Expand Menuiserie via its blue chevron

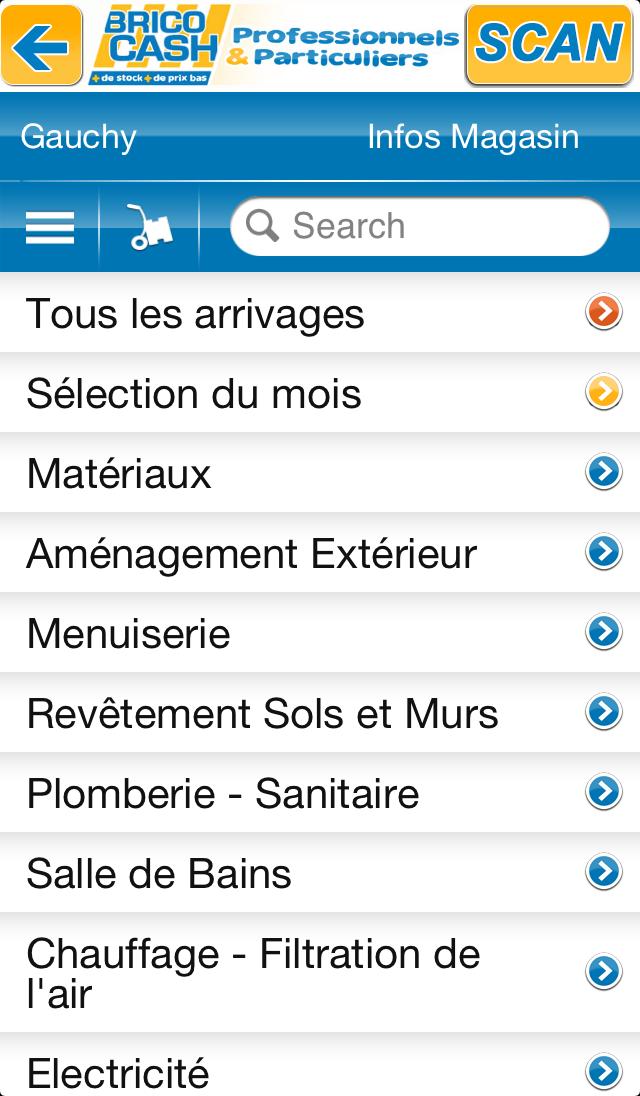point(603,631)
